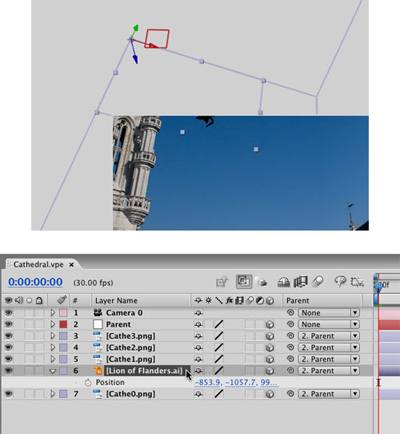Open Parent dropdown for Lion of Flanders.ai
400x434 pixels.
[328, 371]
